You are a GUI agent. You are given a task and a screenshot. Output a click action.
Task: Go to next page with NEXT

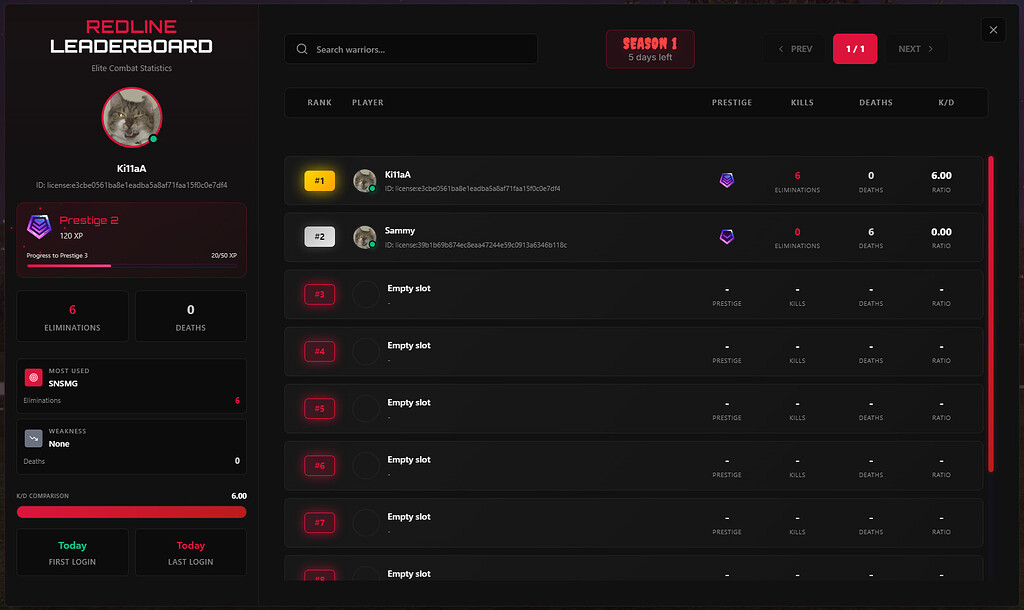click(916, 49)
